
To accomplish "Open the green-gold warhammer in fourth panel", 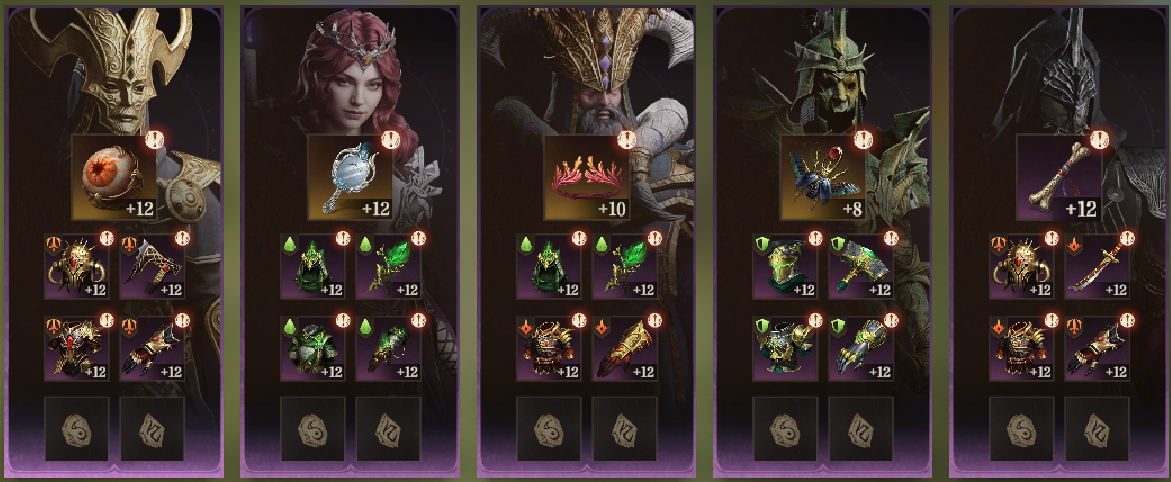I will (x=861, y=267).
